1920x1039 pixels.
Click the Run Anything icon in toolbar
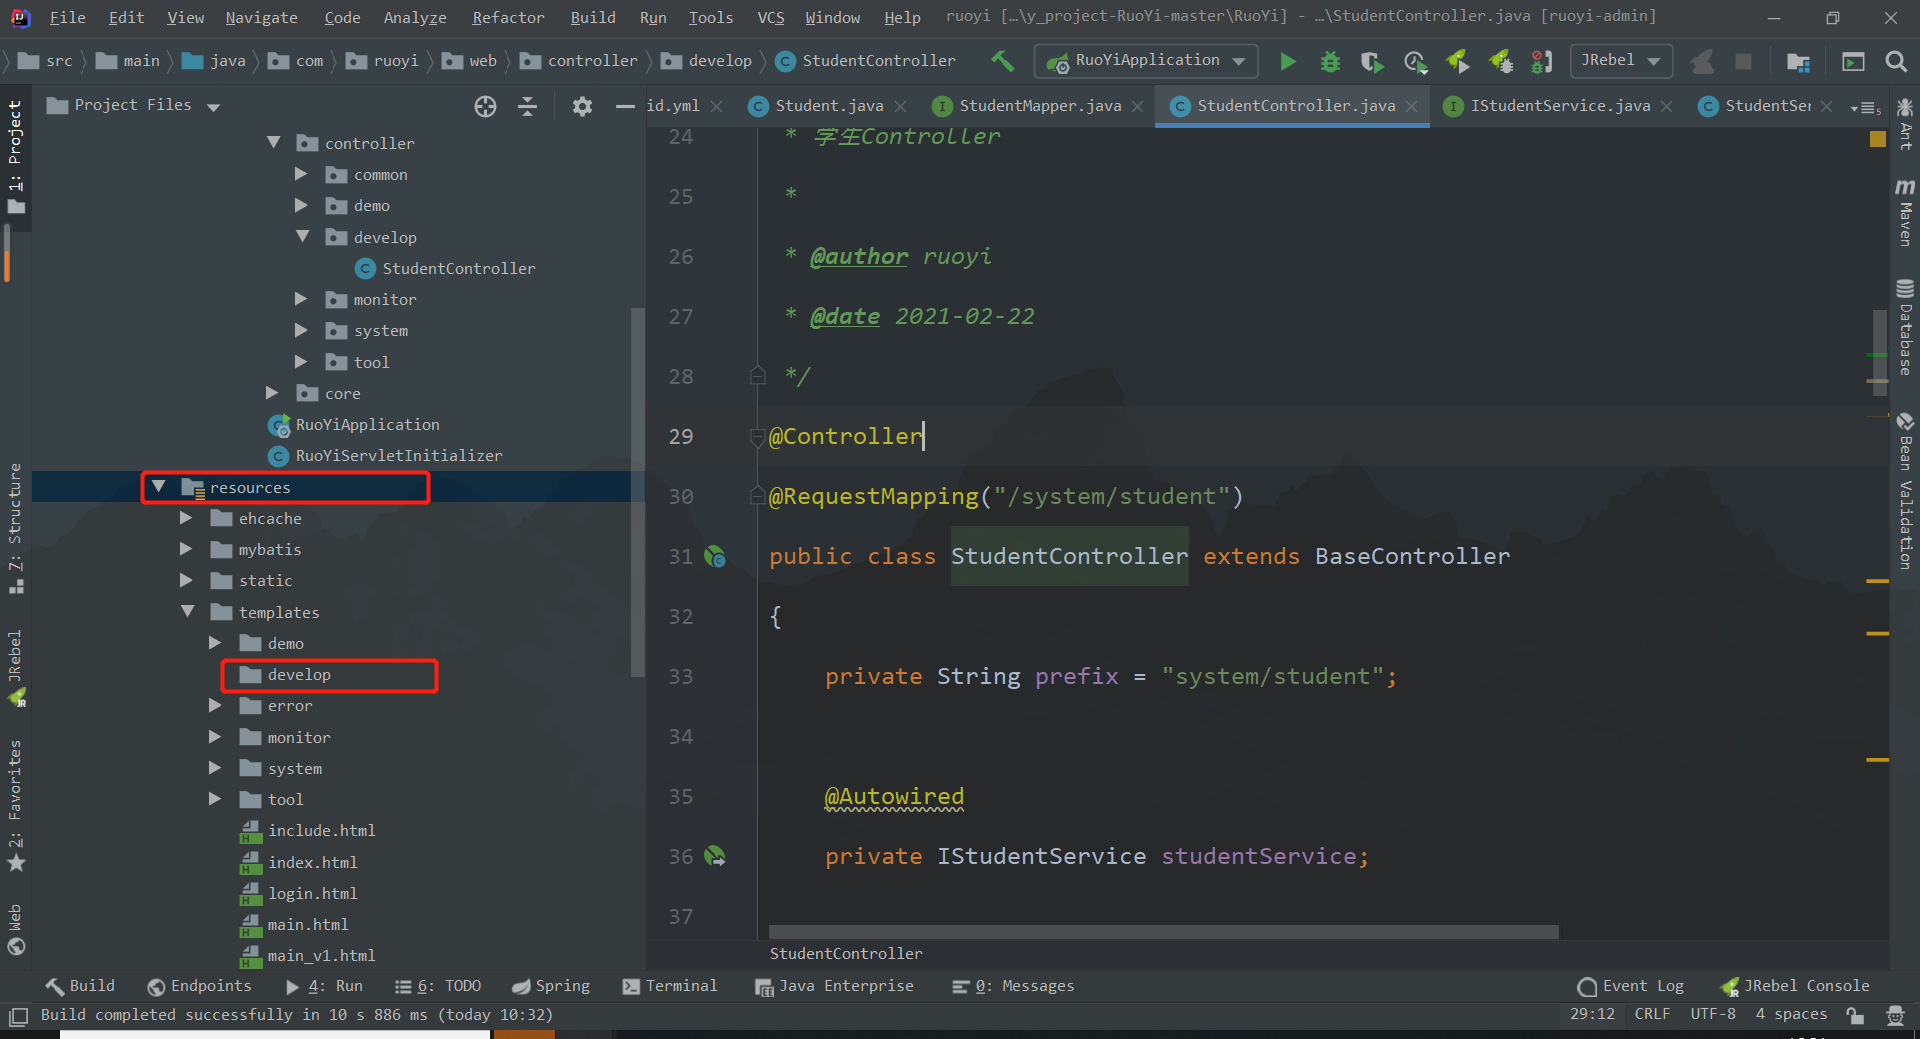1853,62
